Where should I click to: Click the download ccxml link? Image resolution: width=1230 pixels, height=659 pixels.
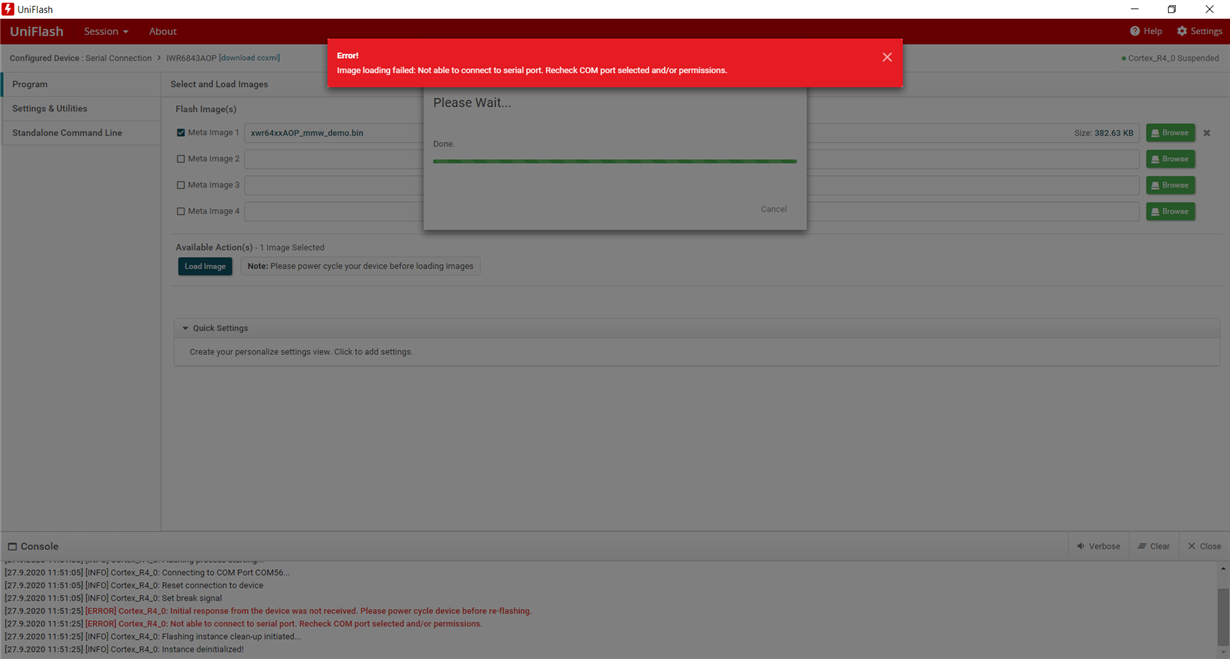249,58
